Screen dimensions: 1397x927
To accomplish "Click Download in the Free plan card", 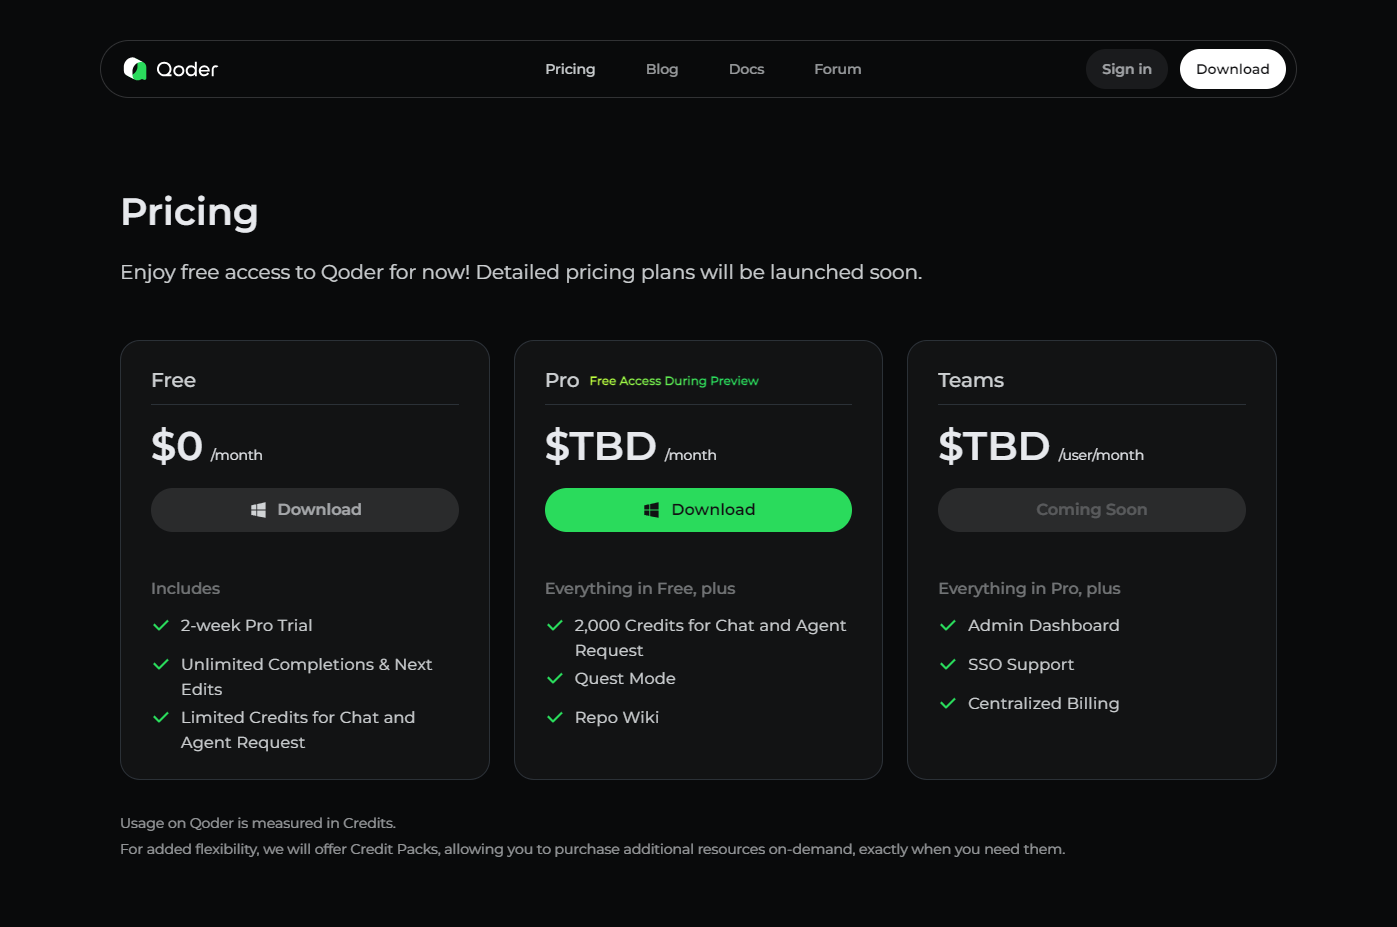I will tap(305, 510).
